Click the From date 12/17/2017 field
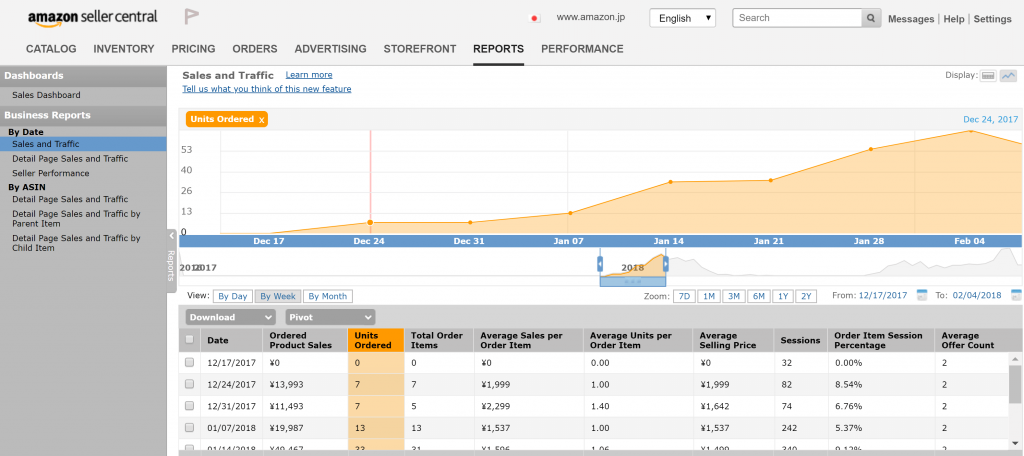Image resolution: width=1024 pixels, height=456 pixels. coord(882,295)
